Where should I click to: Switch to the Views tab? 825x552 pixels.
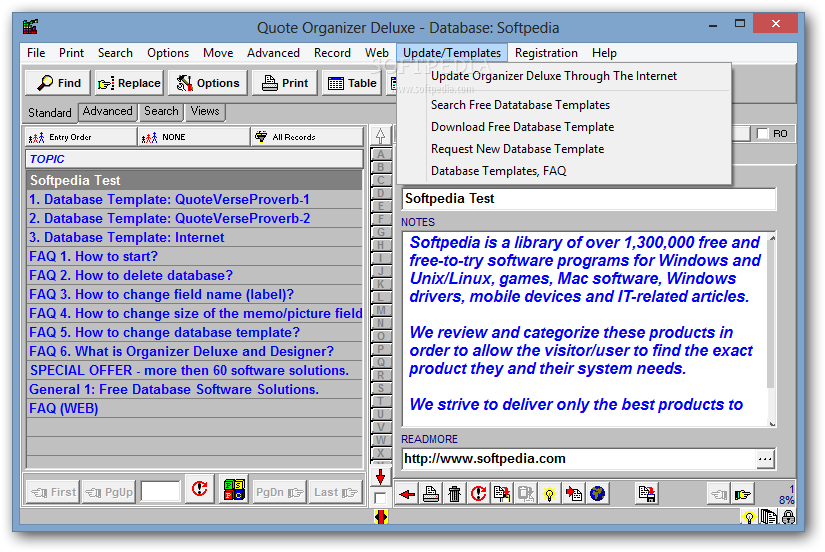pyautogui.click(x=205, y=112)
